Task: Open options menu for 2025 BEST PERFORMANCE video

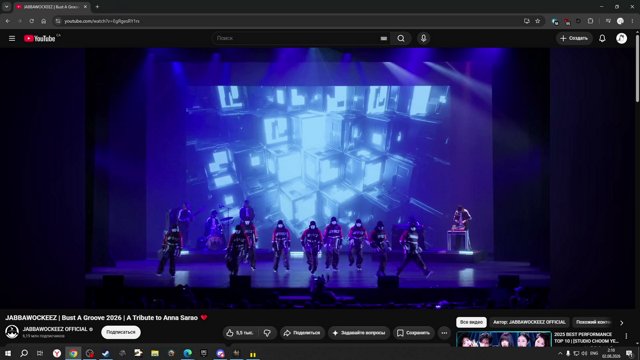Action: [x=627, y=336]
